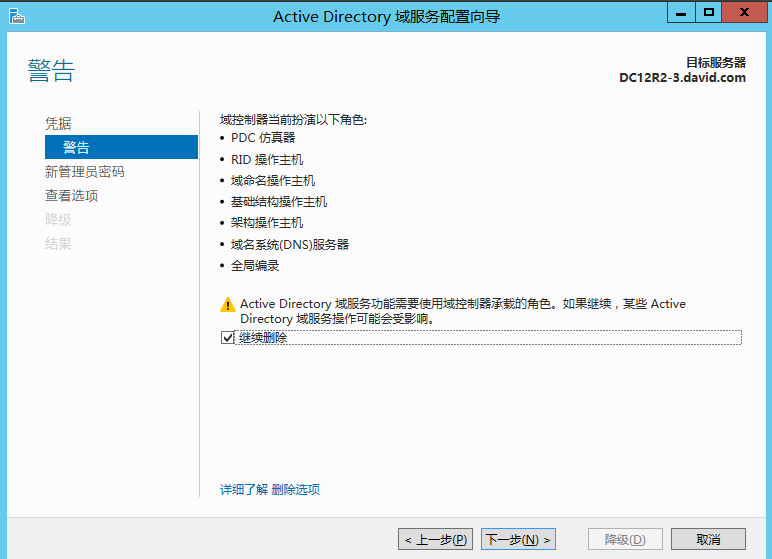Click the 域控制器当前扮演以下角色 text

coord(293,120)
